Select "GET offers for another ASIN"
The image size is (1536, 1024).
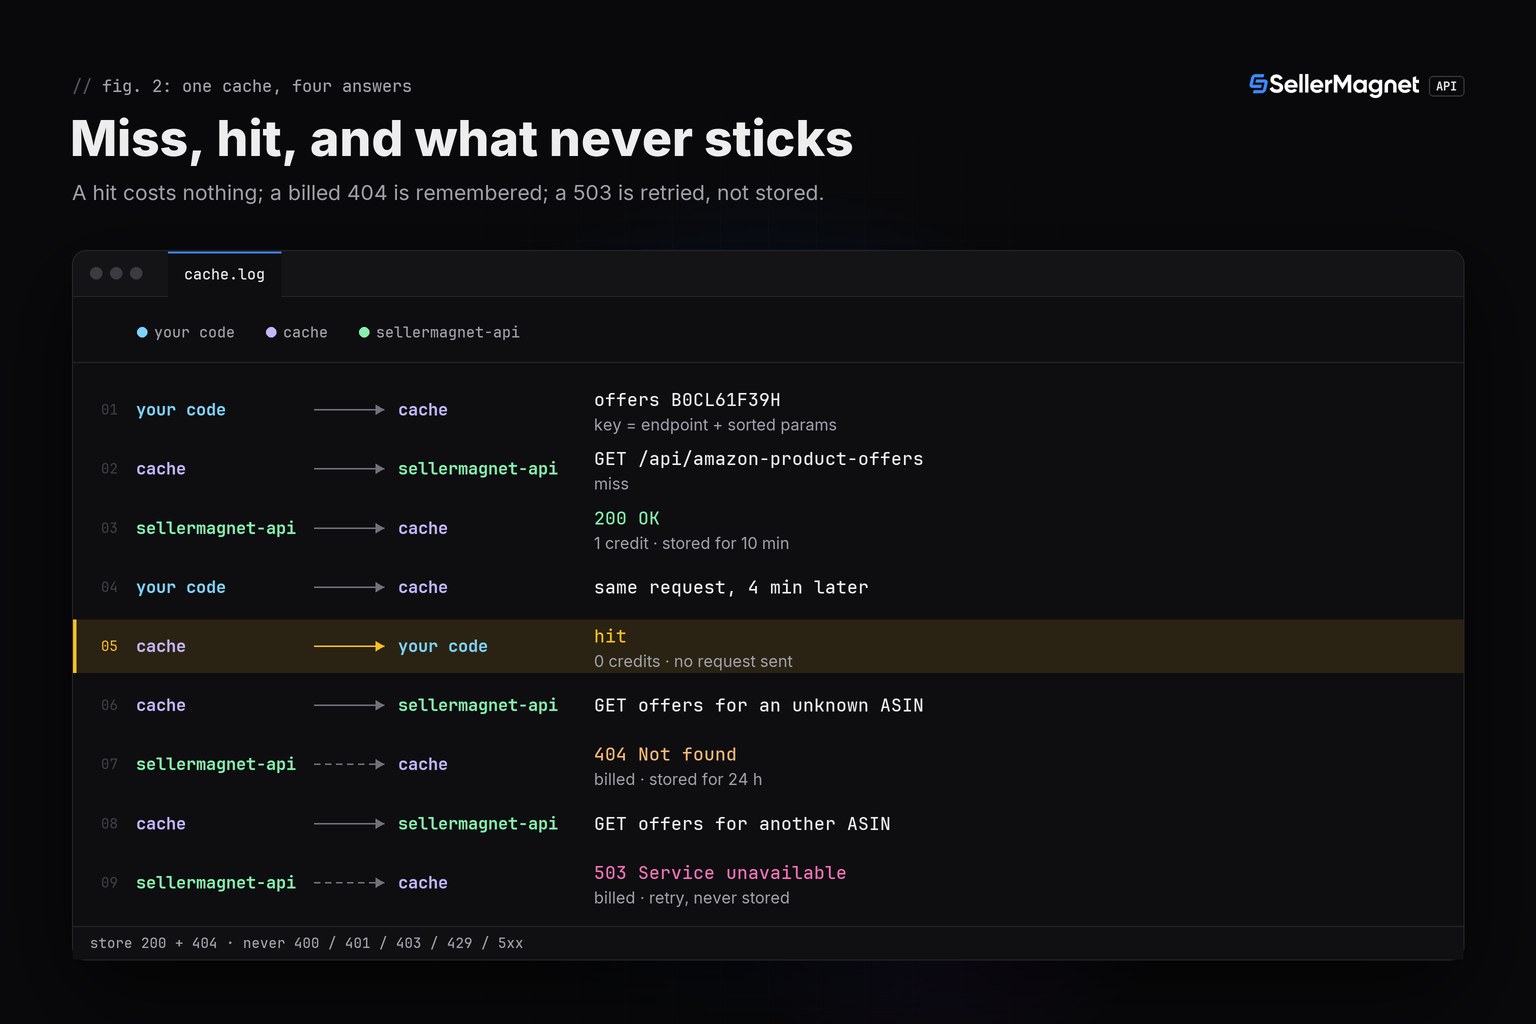point(742,824)
